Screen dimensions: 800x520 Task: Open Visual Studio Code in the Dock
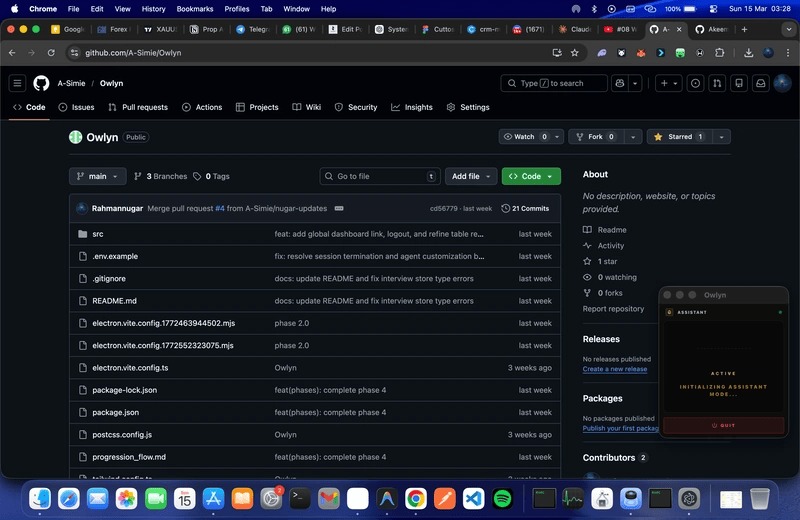pos(473,499)
